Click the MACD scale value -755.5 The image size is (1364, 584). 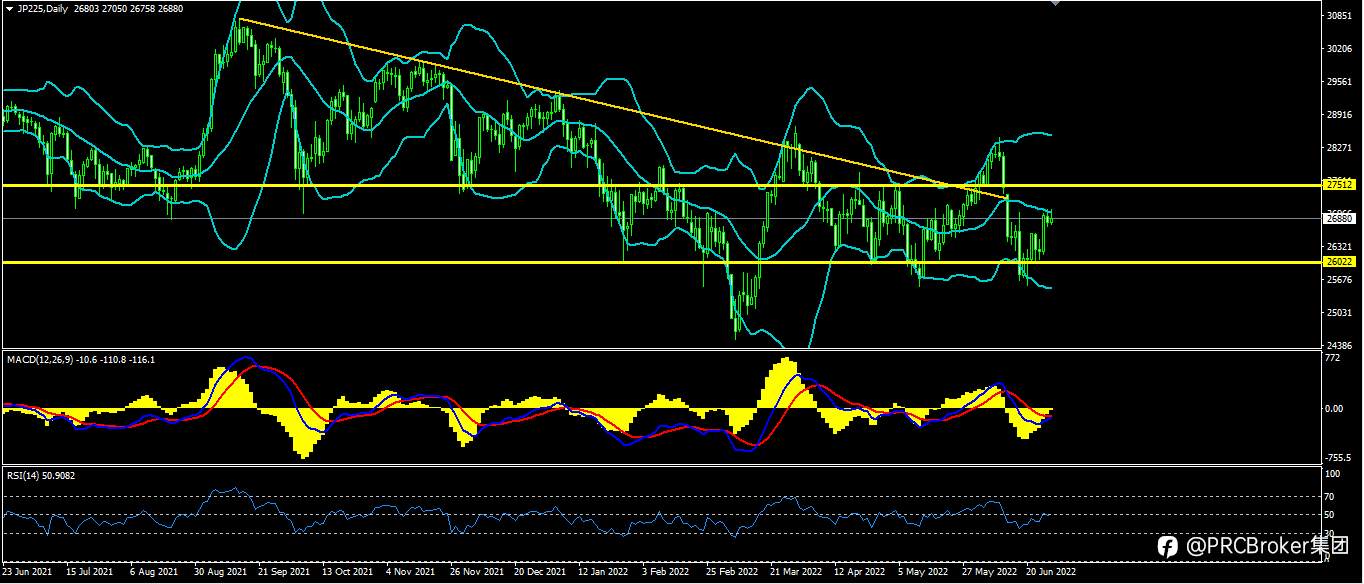pos(1339,457)
